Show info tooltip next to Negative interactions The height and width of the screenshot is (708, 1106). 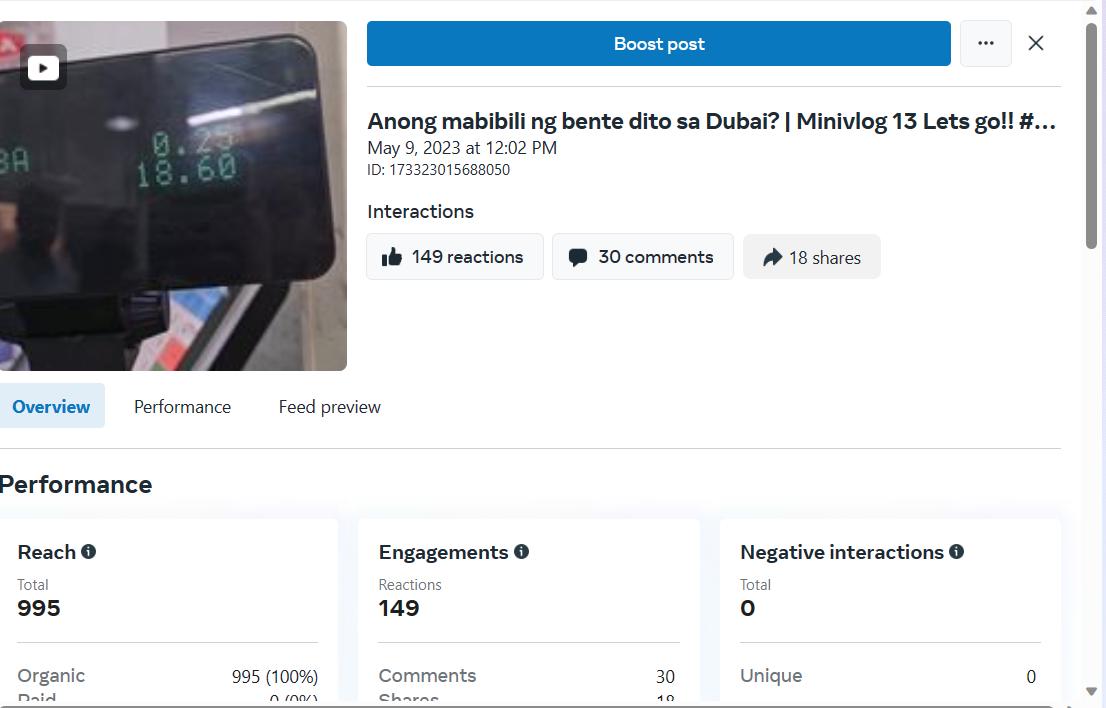[956, 551]
